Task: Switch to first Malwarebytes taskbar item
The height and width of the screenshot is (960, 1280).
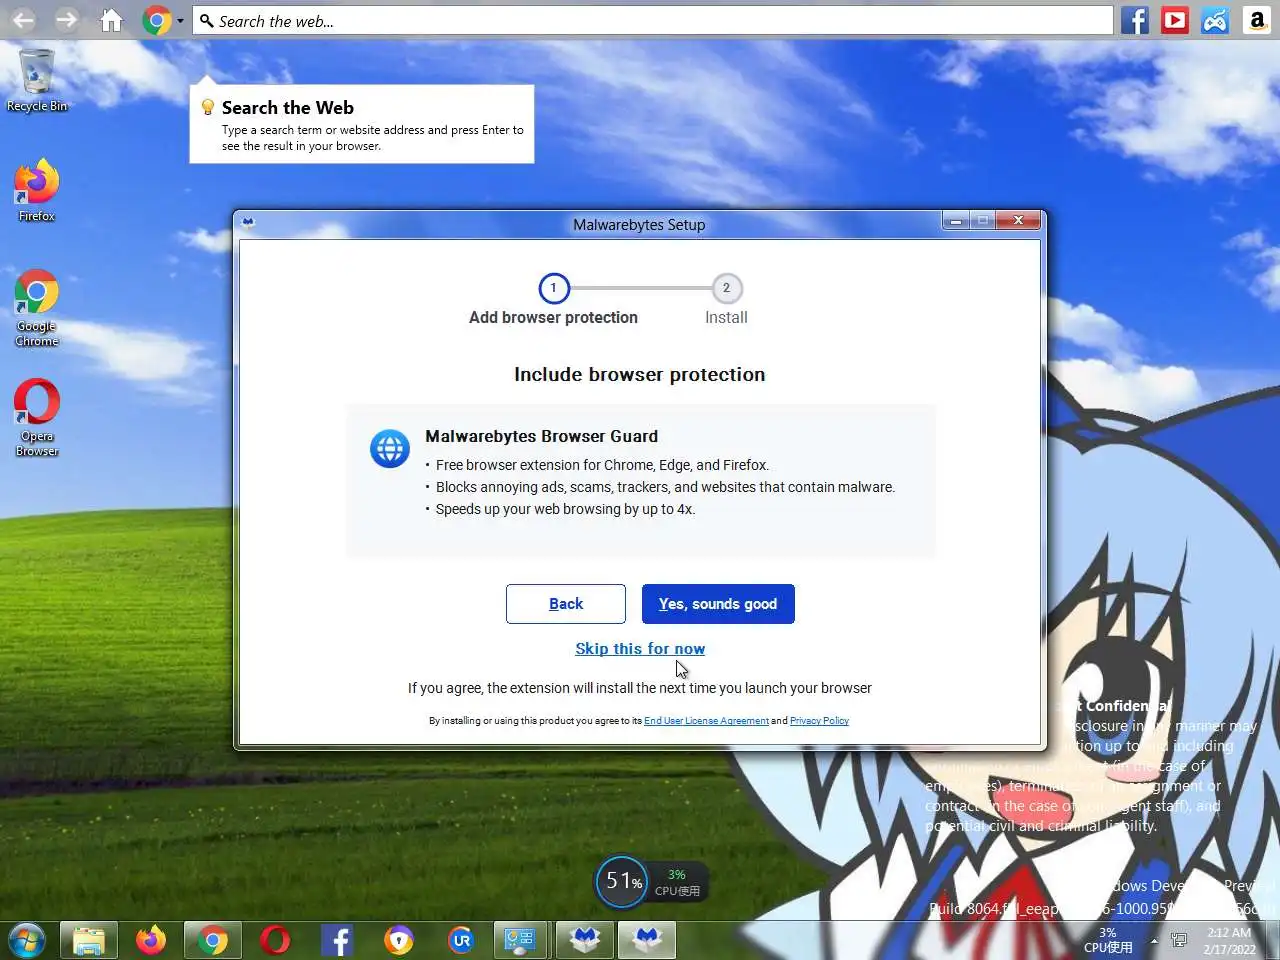Action: [585, 941]
